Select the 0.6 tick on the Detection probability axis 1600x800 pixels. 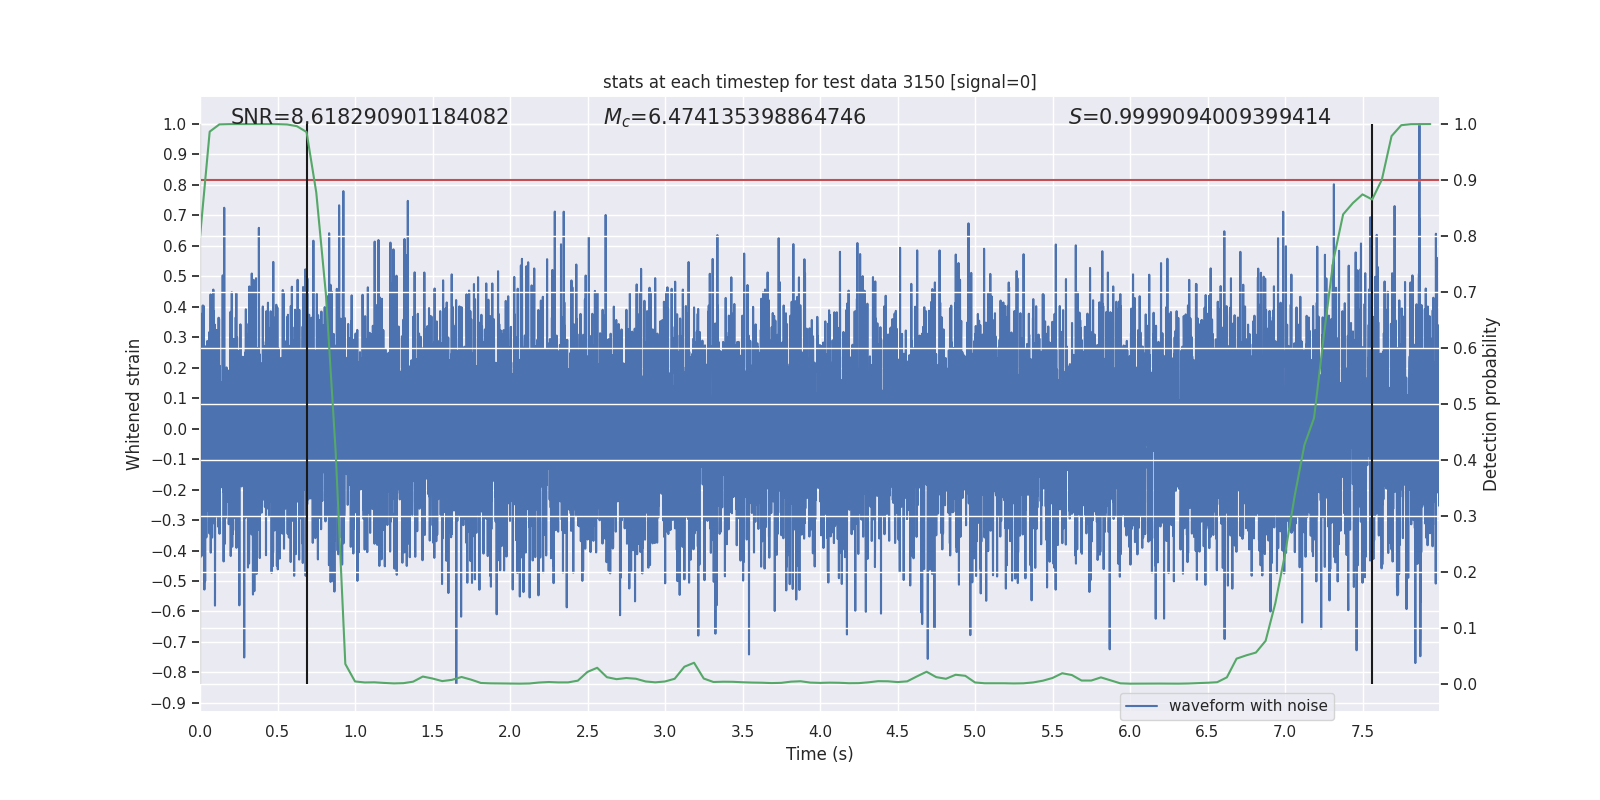[1465, 349]
